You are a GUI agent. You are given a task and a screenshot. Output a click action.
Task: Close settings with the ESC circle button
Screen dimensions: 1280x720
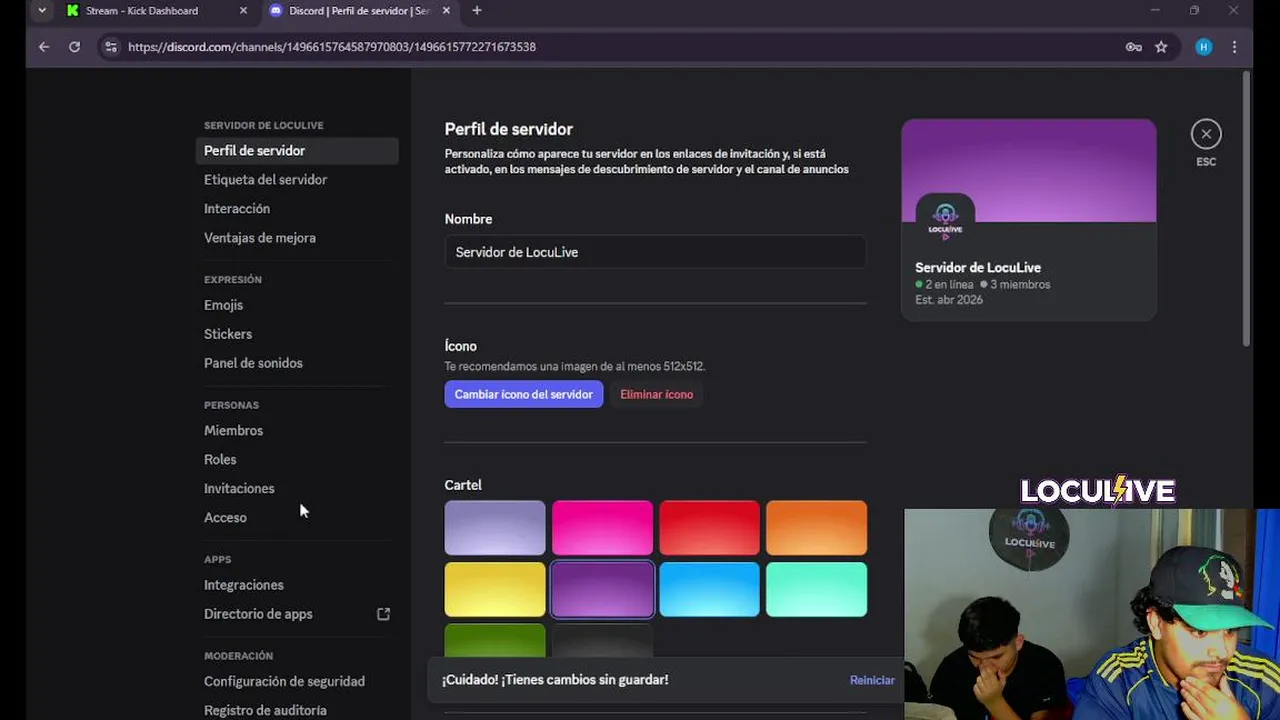coord(1206,134)
